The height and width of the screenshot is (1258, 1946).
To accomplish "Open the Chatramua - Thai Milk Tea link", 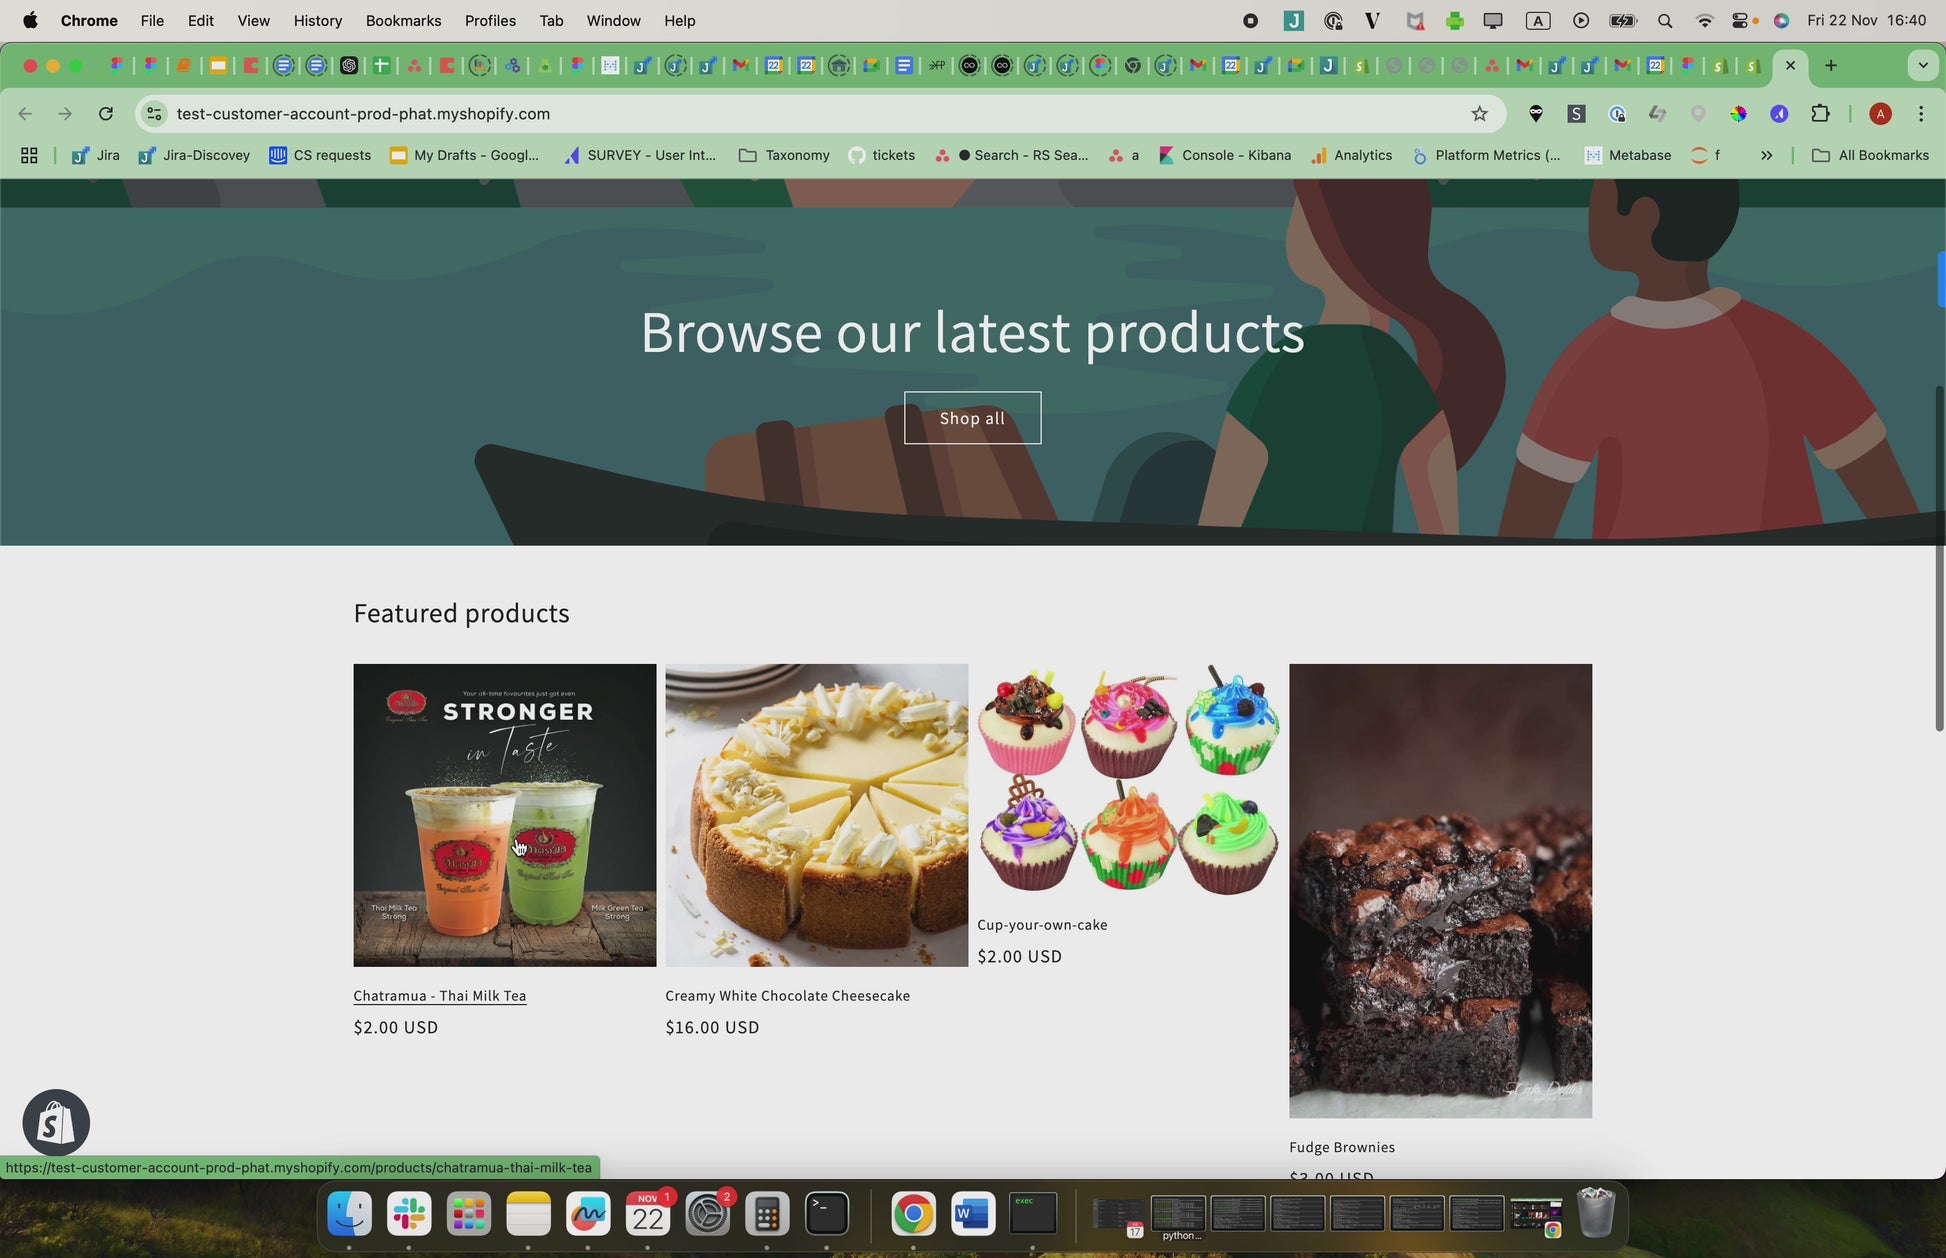I will coord(440,996).
